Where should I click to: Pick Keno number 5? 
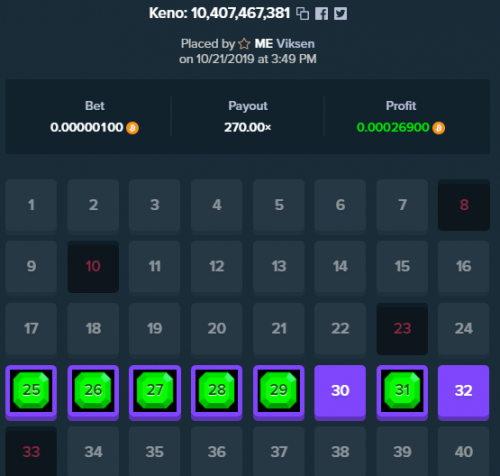(x=279, y=205)
